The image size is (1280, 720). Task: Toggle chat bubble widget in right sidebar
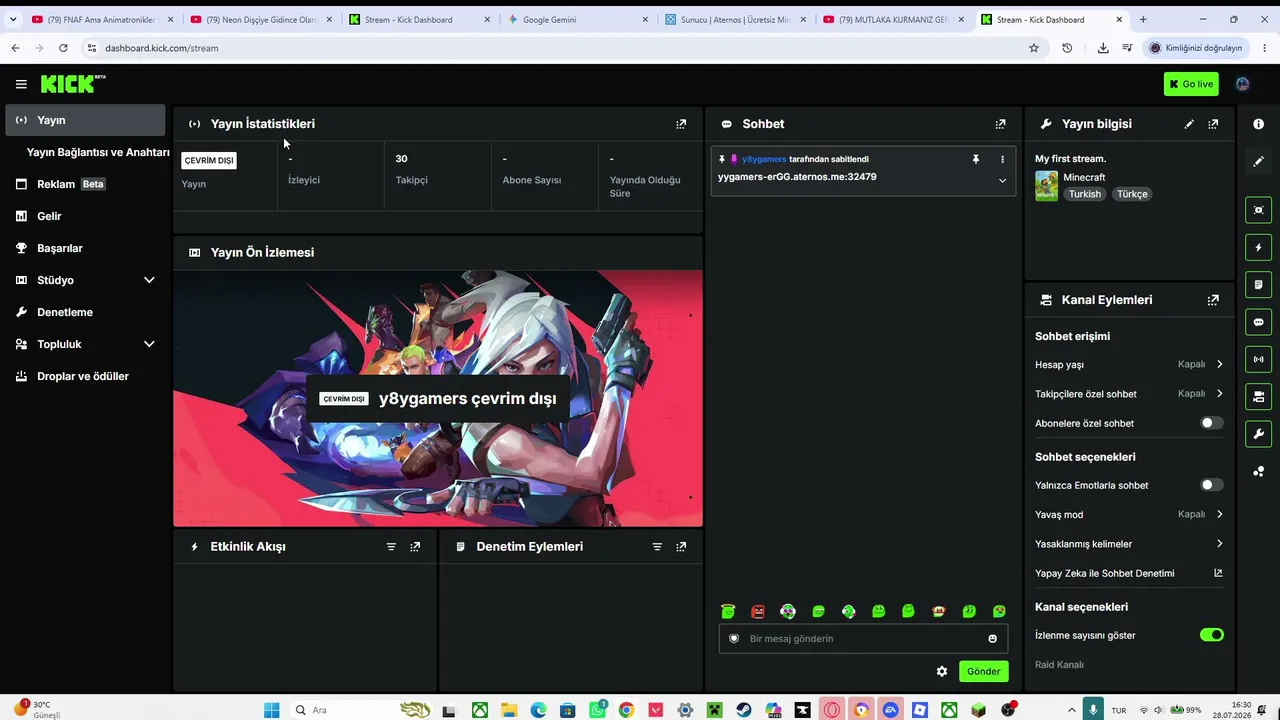(x=1258, y=322)
